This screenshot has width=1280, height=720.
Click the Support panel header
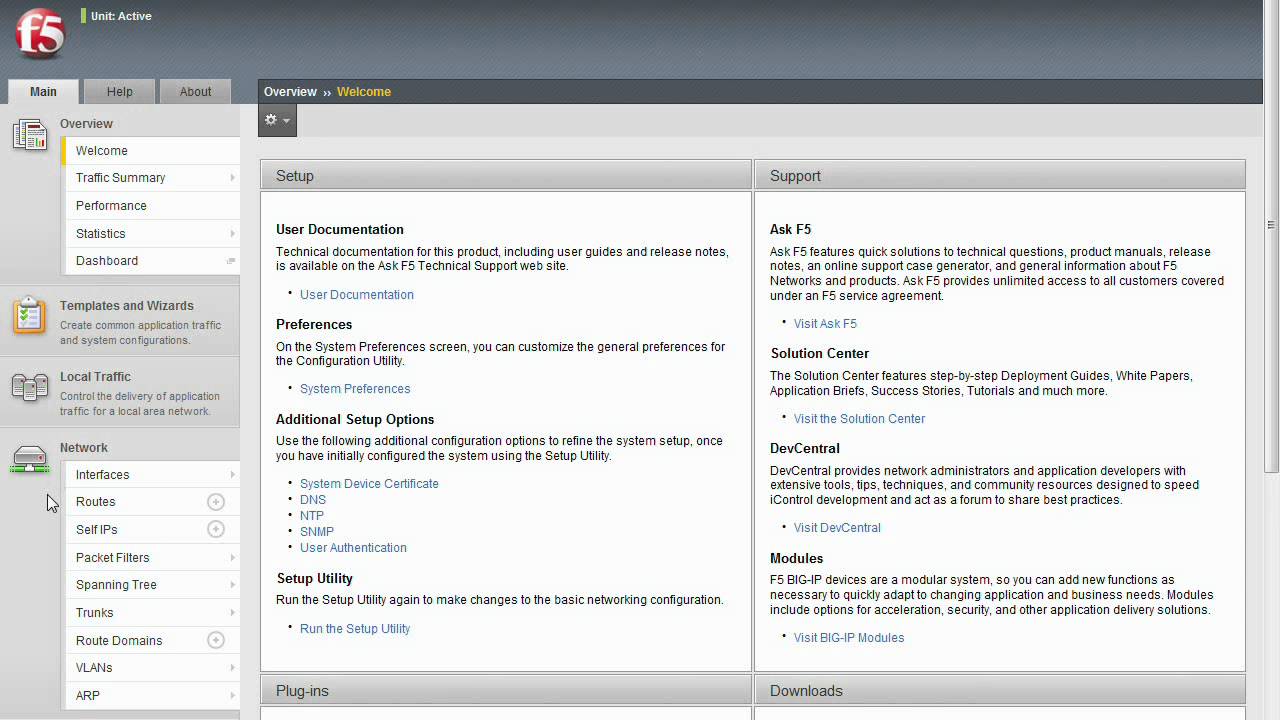coord(1000,175)
